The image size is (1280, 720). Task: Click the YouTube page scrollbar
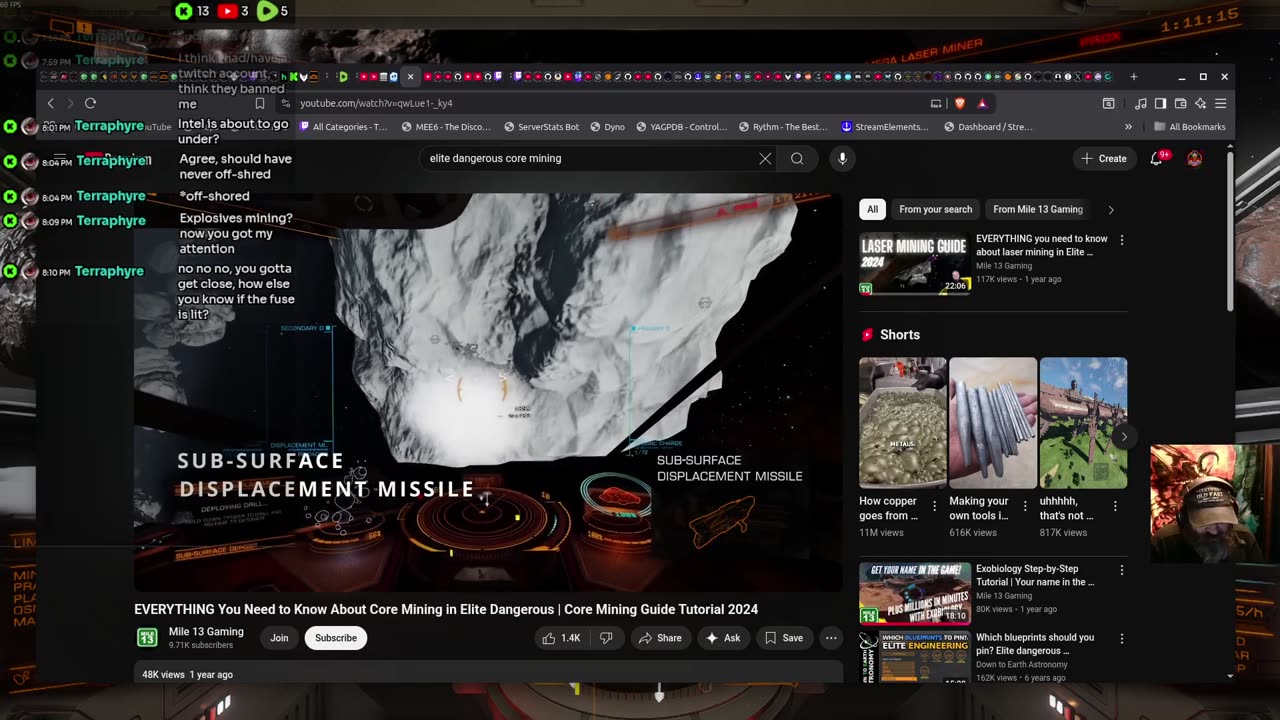pyautogui.click(x=1230, y=230)
